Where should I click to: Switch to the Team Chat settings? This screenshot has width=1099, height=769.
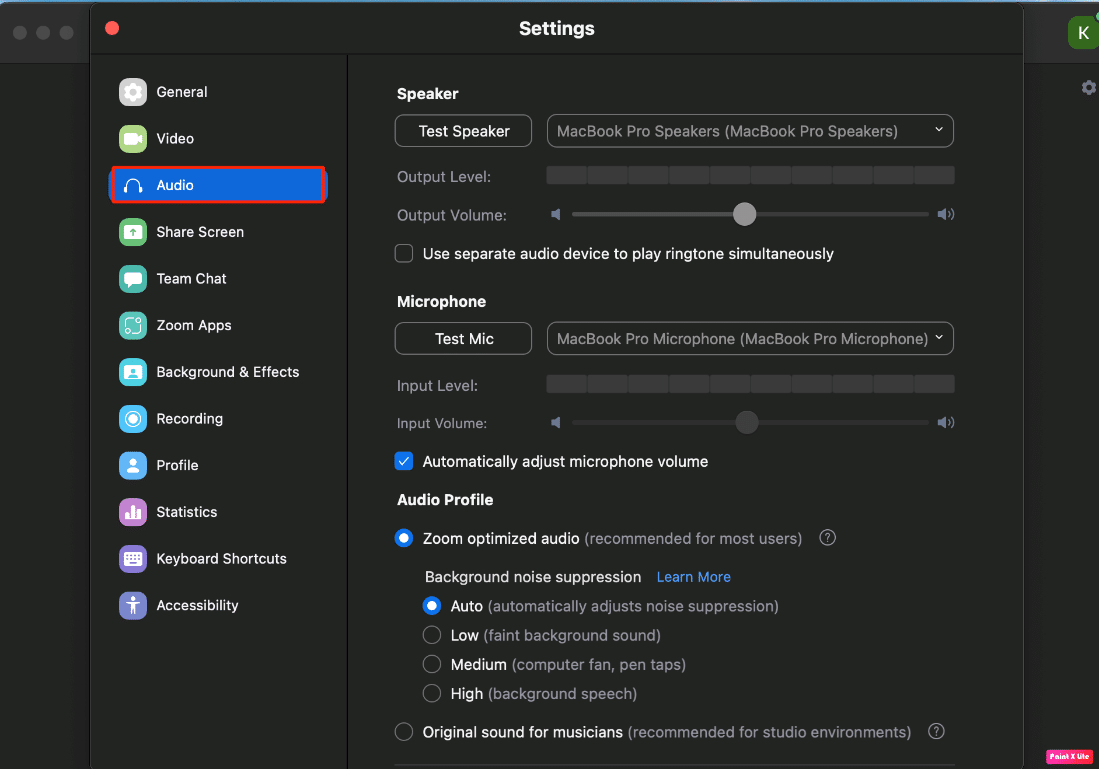click(219, 279)
